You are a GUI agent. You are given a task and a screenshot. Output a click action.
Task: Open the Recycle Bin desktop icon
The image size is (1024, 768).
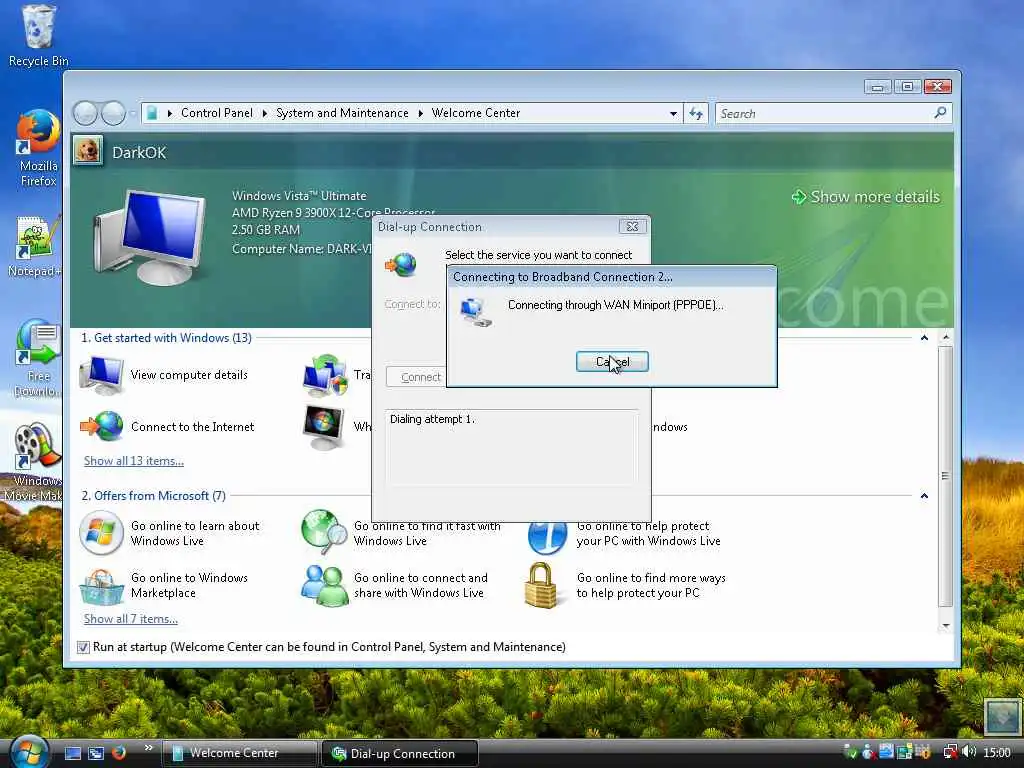pos(38,36)
